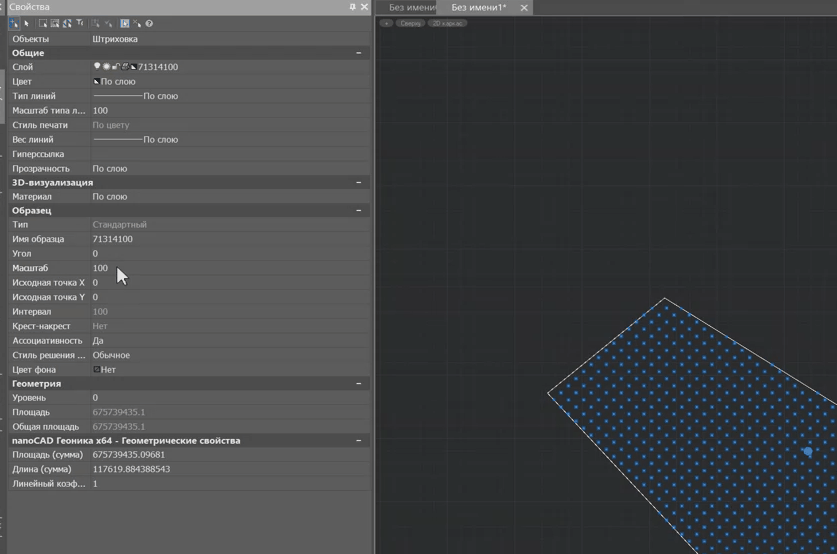Click the arrow cursor select objects icon
The image size is (837, 554).
[27, 23]
